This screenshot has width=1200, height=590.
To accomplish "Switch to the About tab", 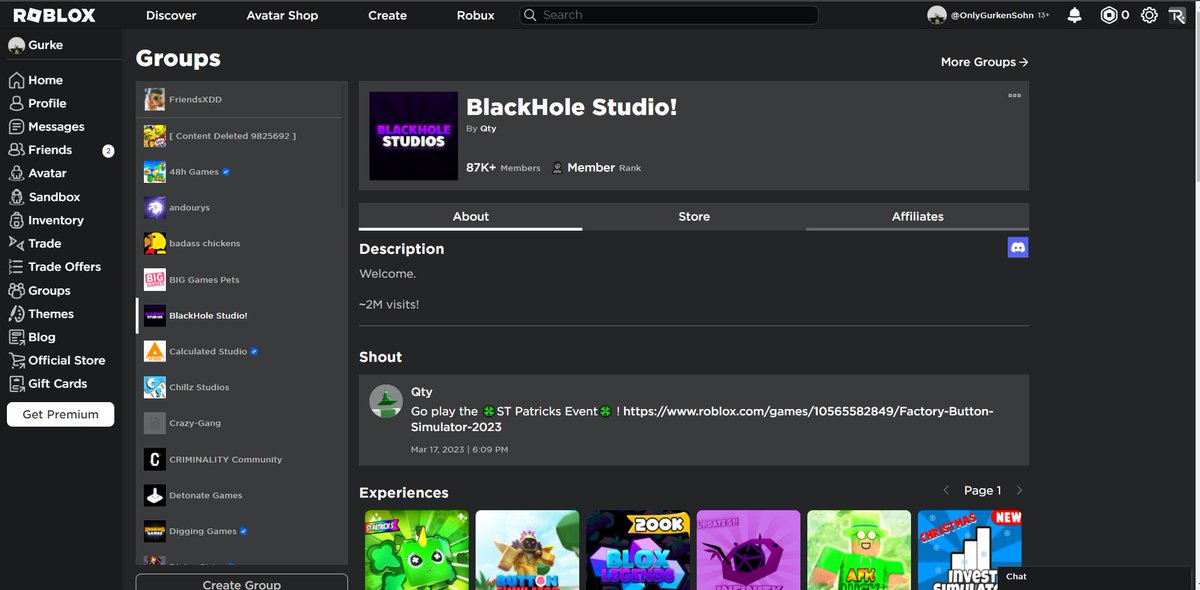I will [x=470, y=216].
